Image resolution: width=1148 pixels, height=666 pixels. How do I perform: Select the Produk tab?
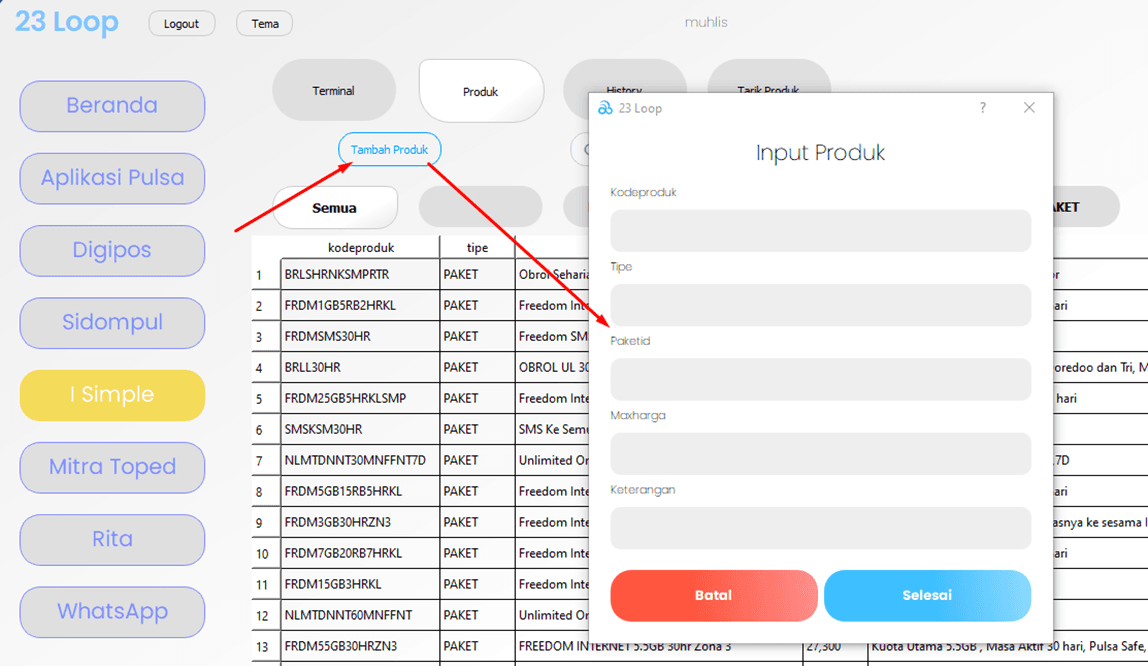click(x=480, y=91)
